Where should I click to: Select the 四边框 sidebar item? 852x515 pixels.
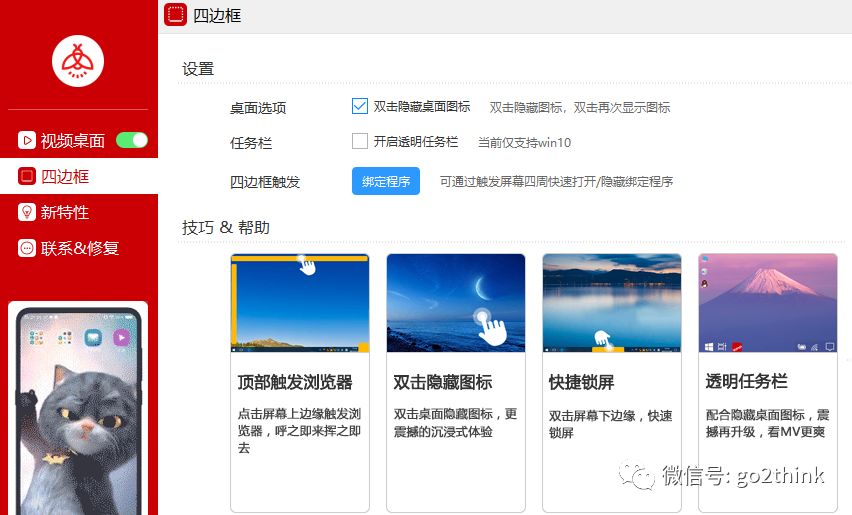coord(79,176)
